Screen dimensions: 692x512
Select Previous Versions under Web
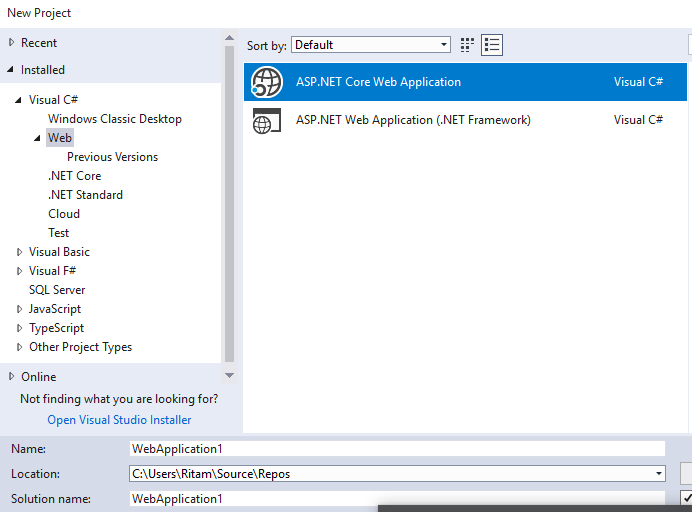tap(112, 157)
